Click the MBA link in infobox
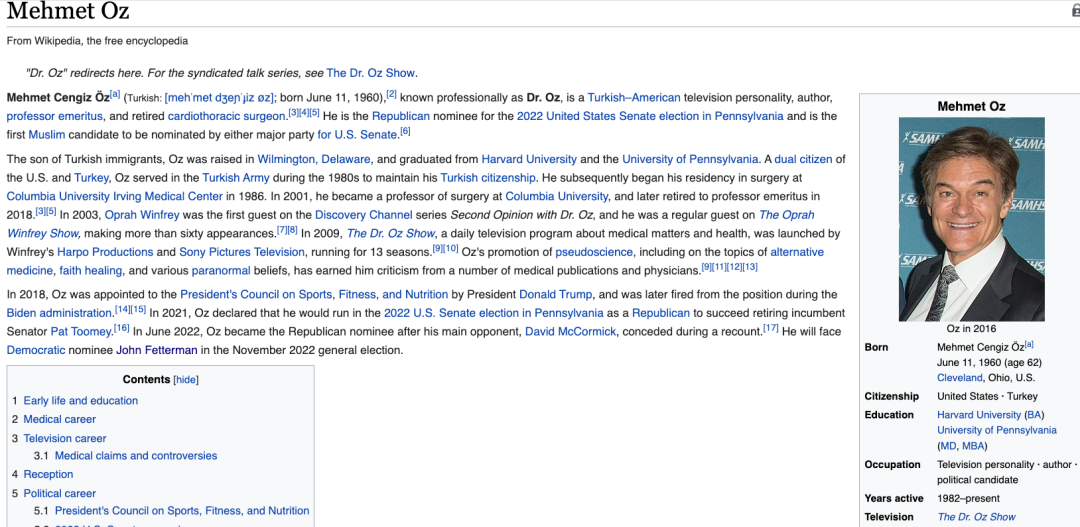Viewport: 1080px width, 527px height. (x=975, y=446)
